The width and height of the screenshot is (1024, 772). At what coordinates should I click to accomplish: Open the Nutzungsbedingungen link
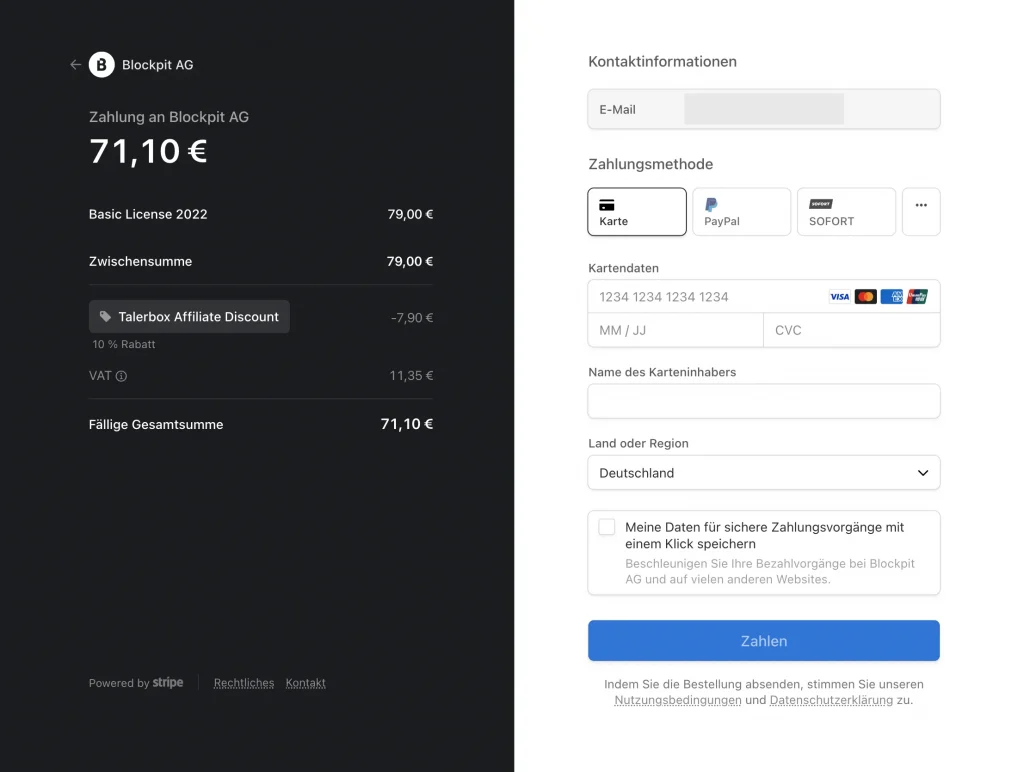678,701
